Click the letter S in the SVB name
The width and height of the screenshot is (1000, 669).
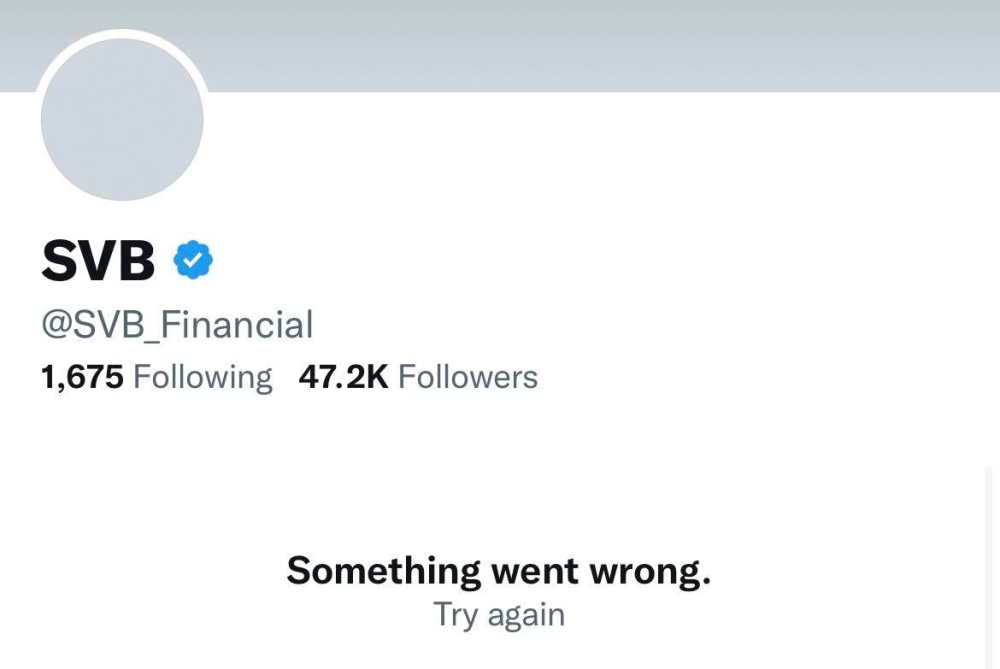pos(60,261)
